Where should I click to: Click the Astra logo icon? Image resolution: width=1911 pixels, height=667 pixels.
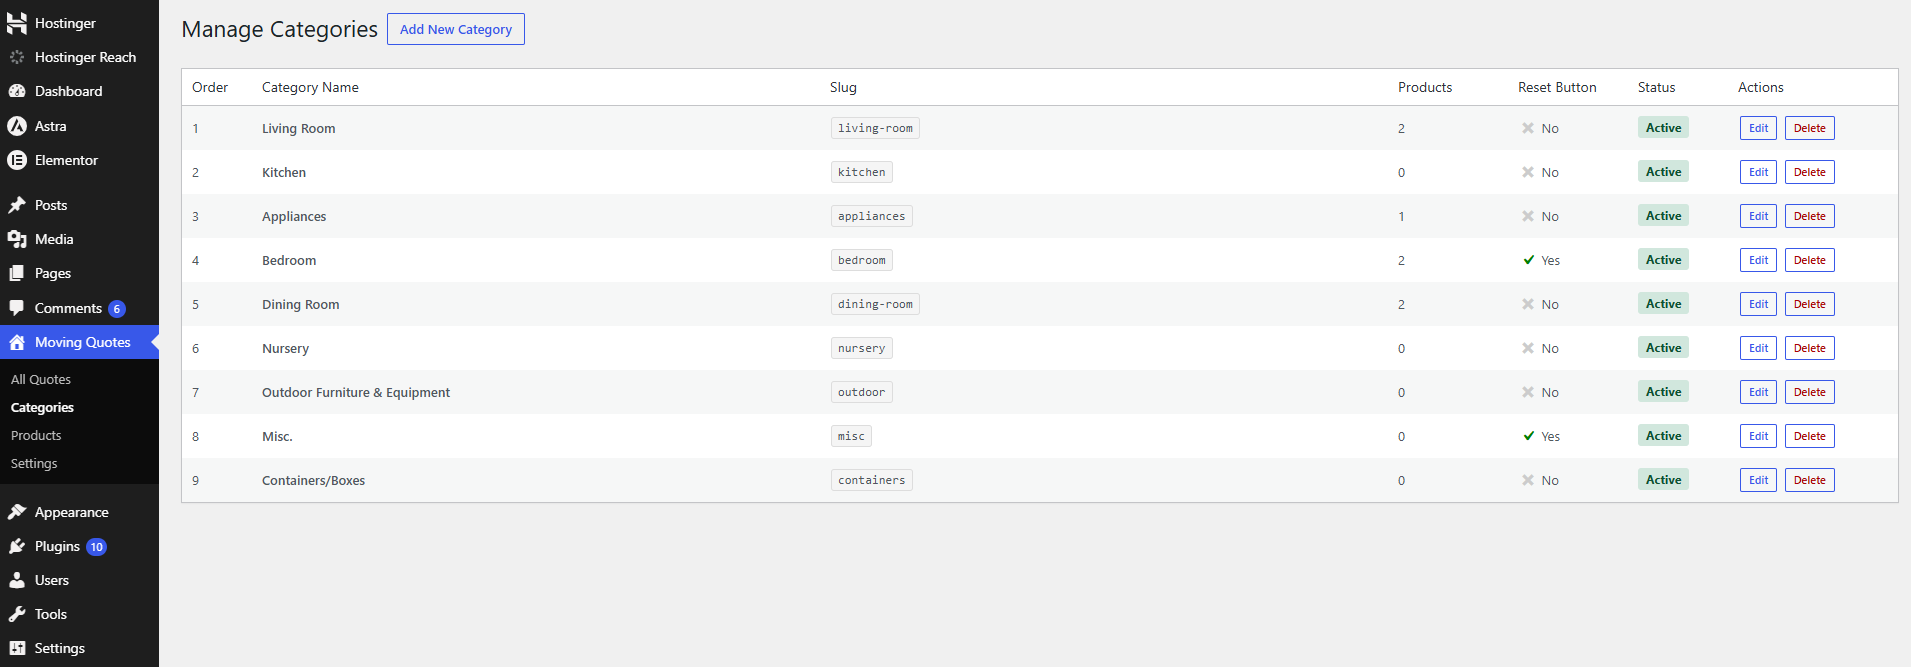[17, 126]
